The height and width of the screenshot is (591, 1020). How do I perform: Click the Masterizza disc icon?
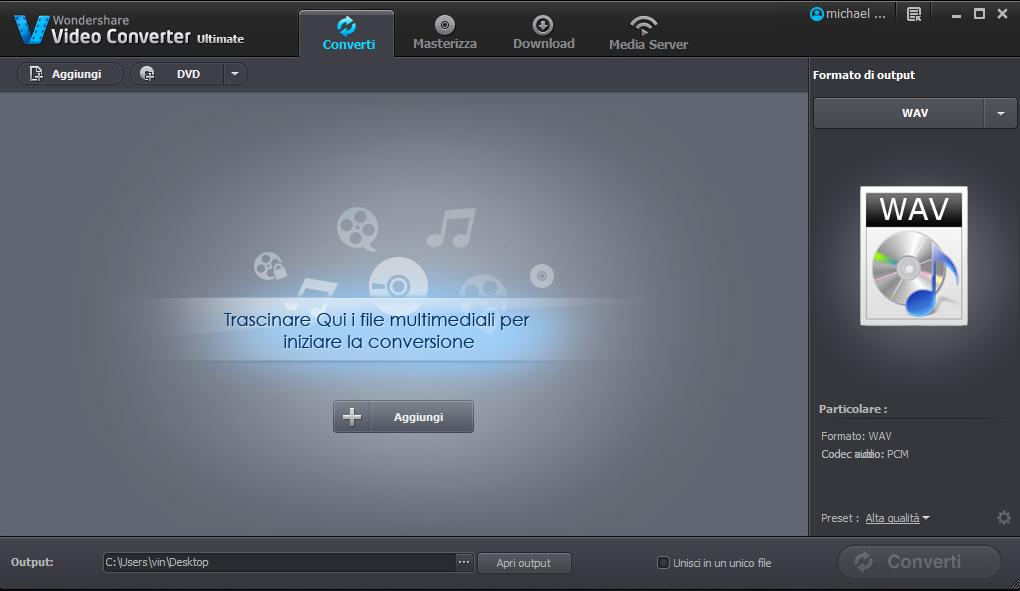[445, 25]
